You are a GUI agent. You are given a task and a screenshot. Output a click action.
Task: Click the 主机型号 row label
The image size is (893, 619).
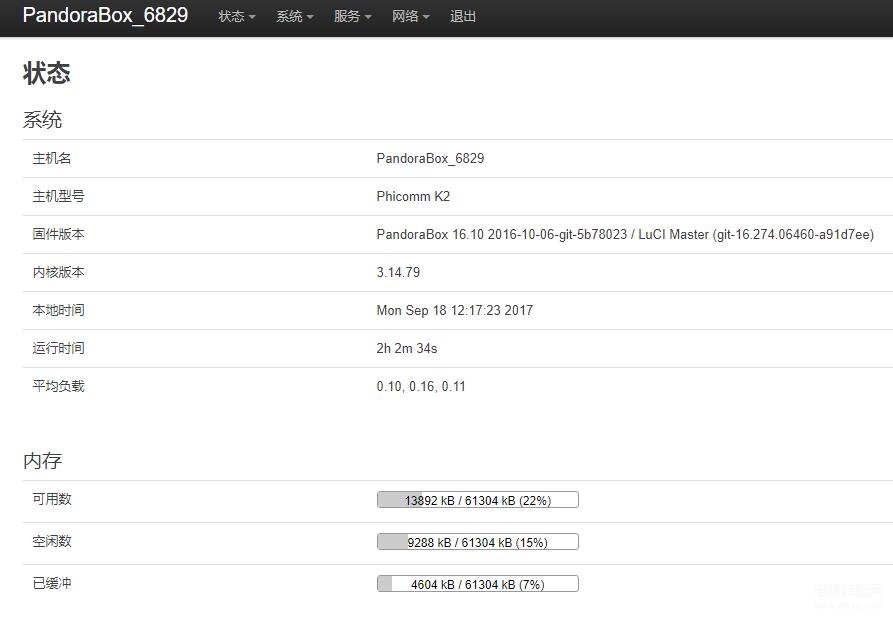(x=59, y=196)
